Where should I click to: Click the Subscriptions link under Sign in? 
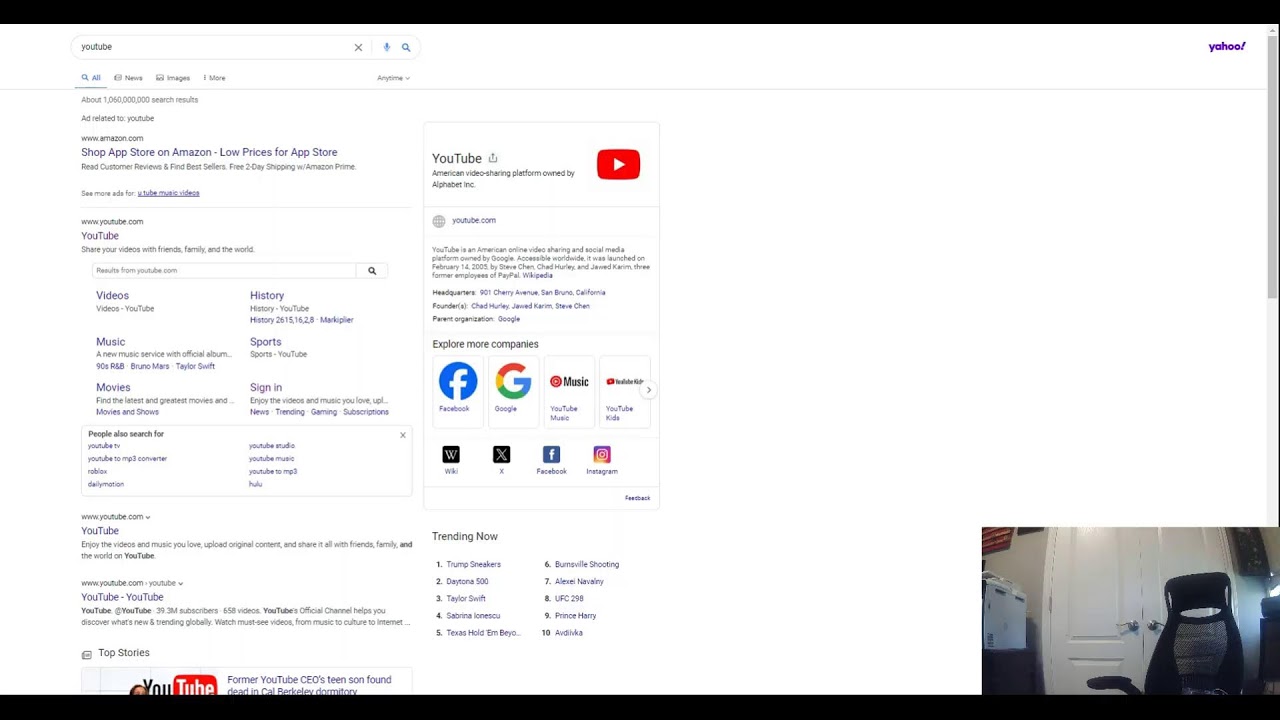366,412
